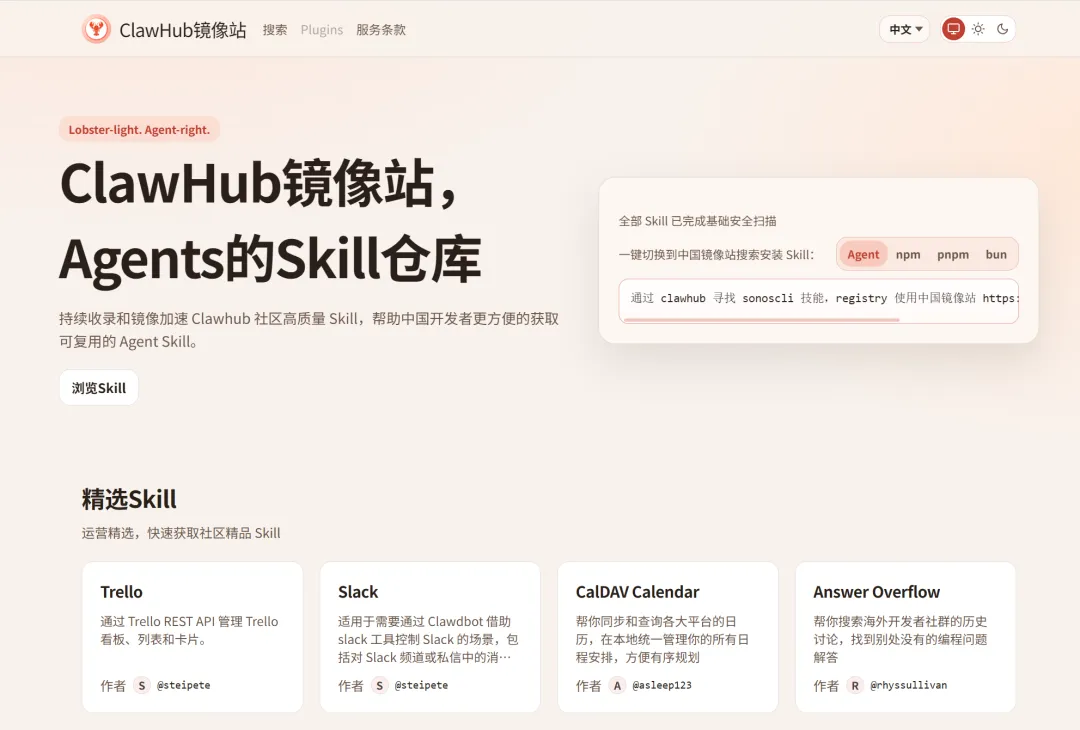This screenshot has height=730, width=1080.
Task: Click the S avatar on Slack card
Action: tap(380, 685)
